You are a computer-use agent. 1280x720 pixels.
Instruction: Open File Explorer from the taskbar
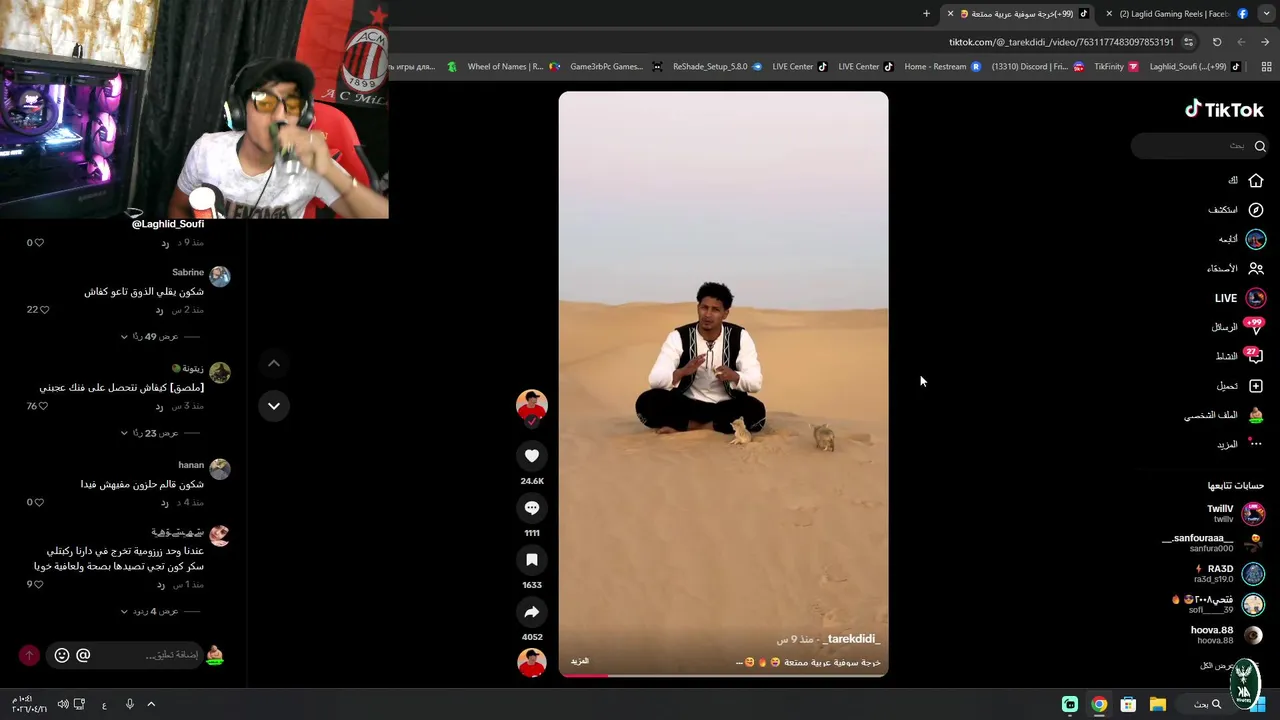pyautogui.click(x=1158, y=704)
